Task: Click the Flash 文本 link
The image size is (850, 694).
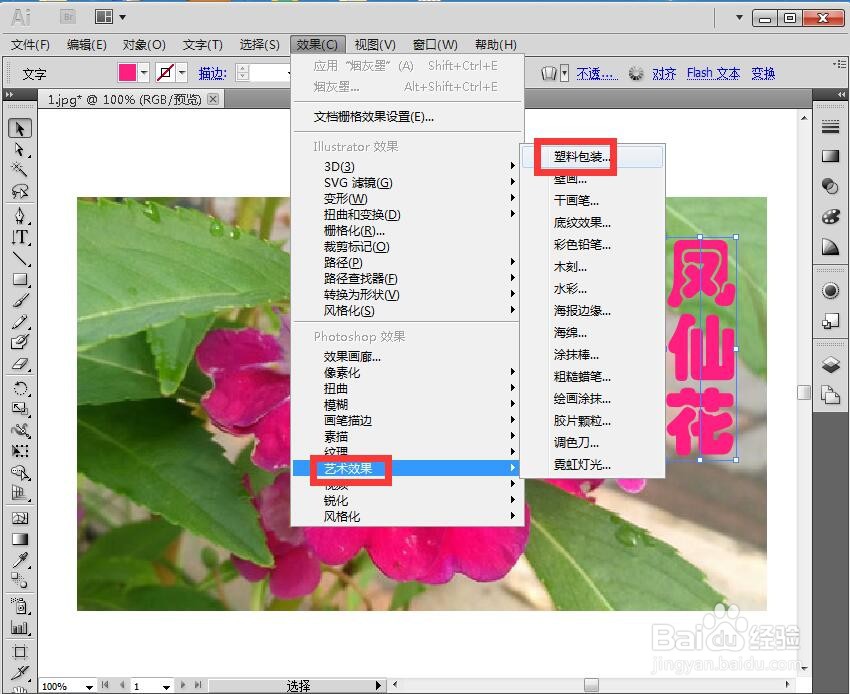Action: click(713, 73)
